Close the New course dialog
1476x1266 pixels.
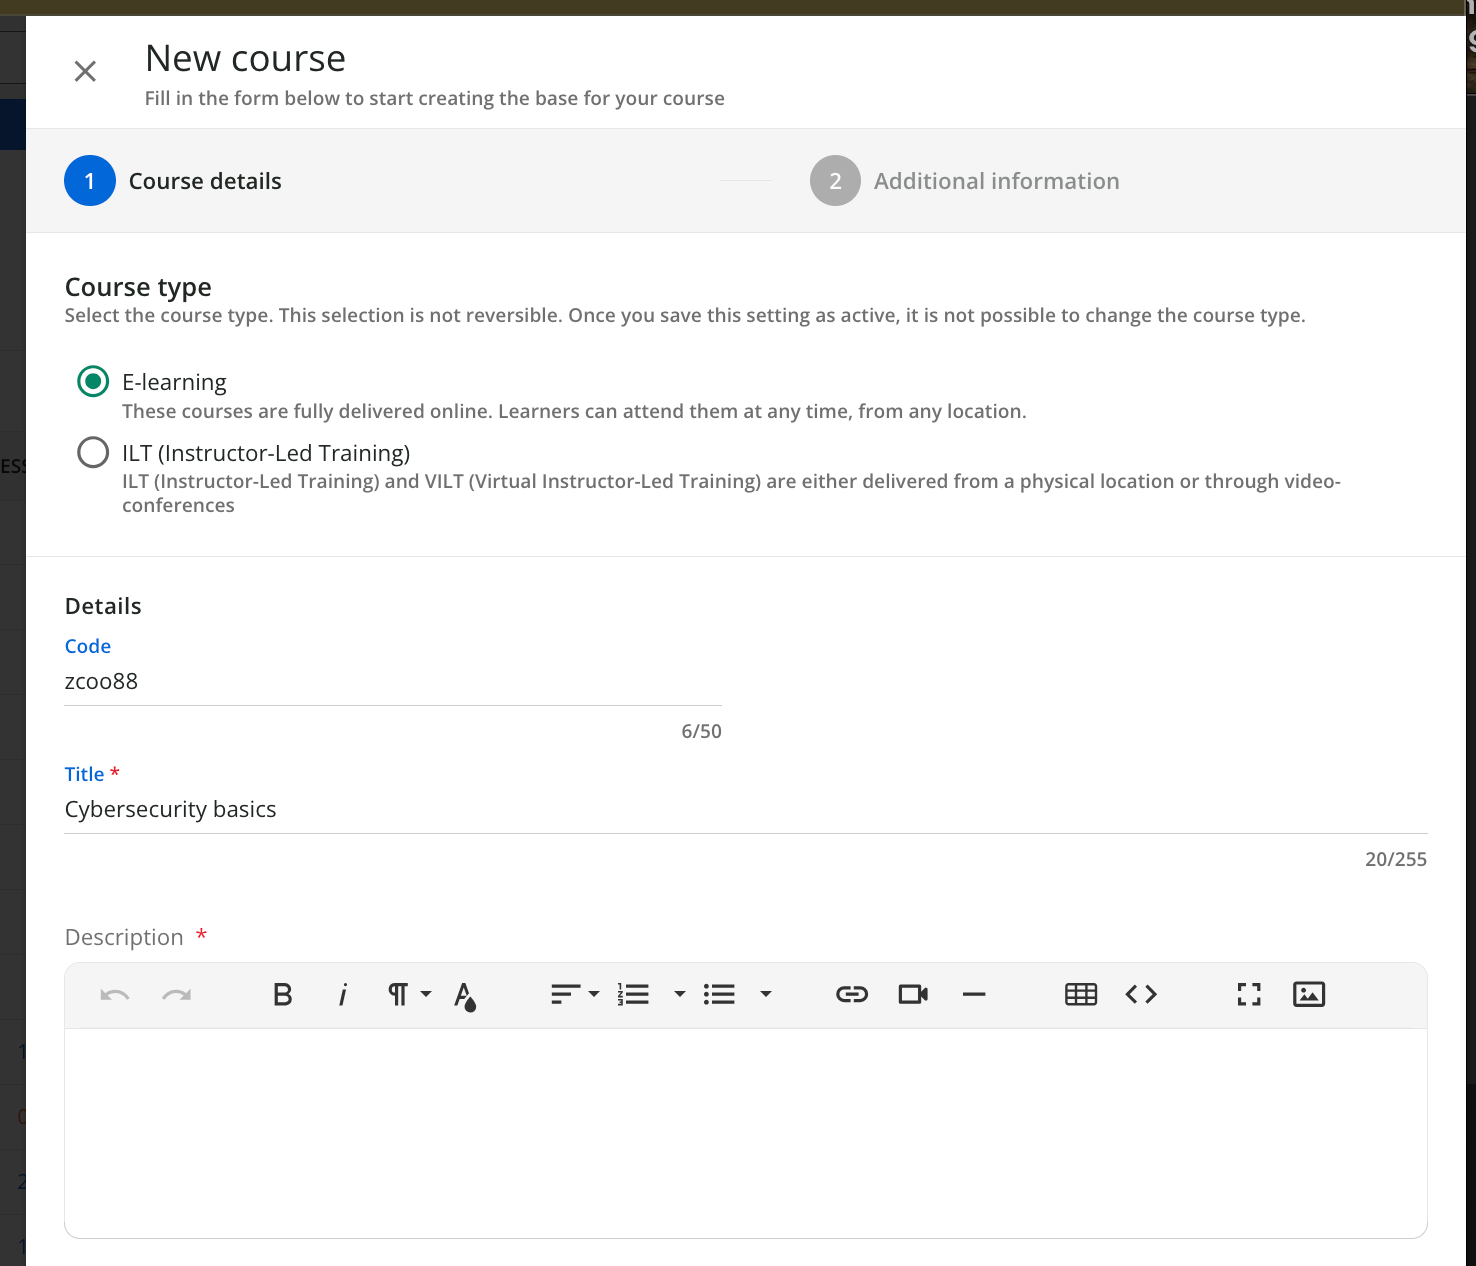coord(85,71)
